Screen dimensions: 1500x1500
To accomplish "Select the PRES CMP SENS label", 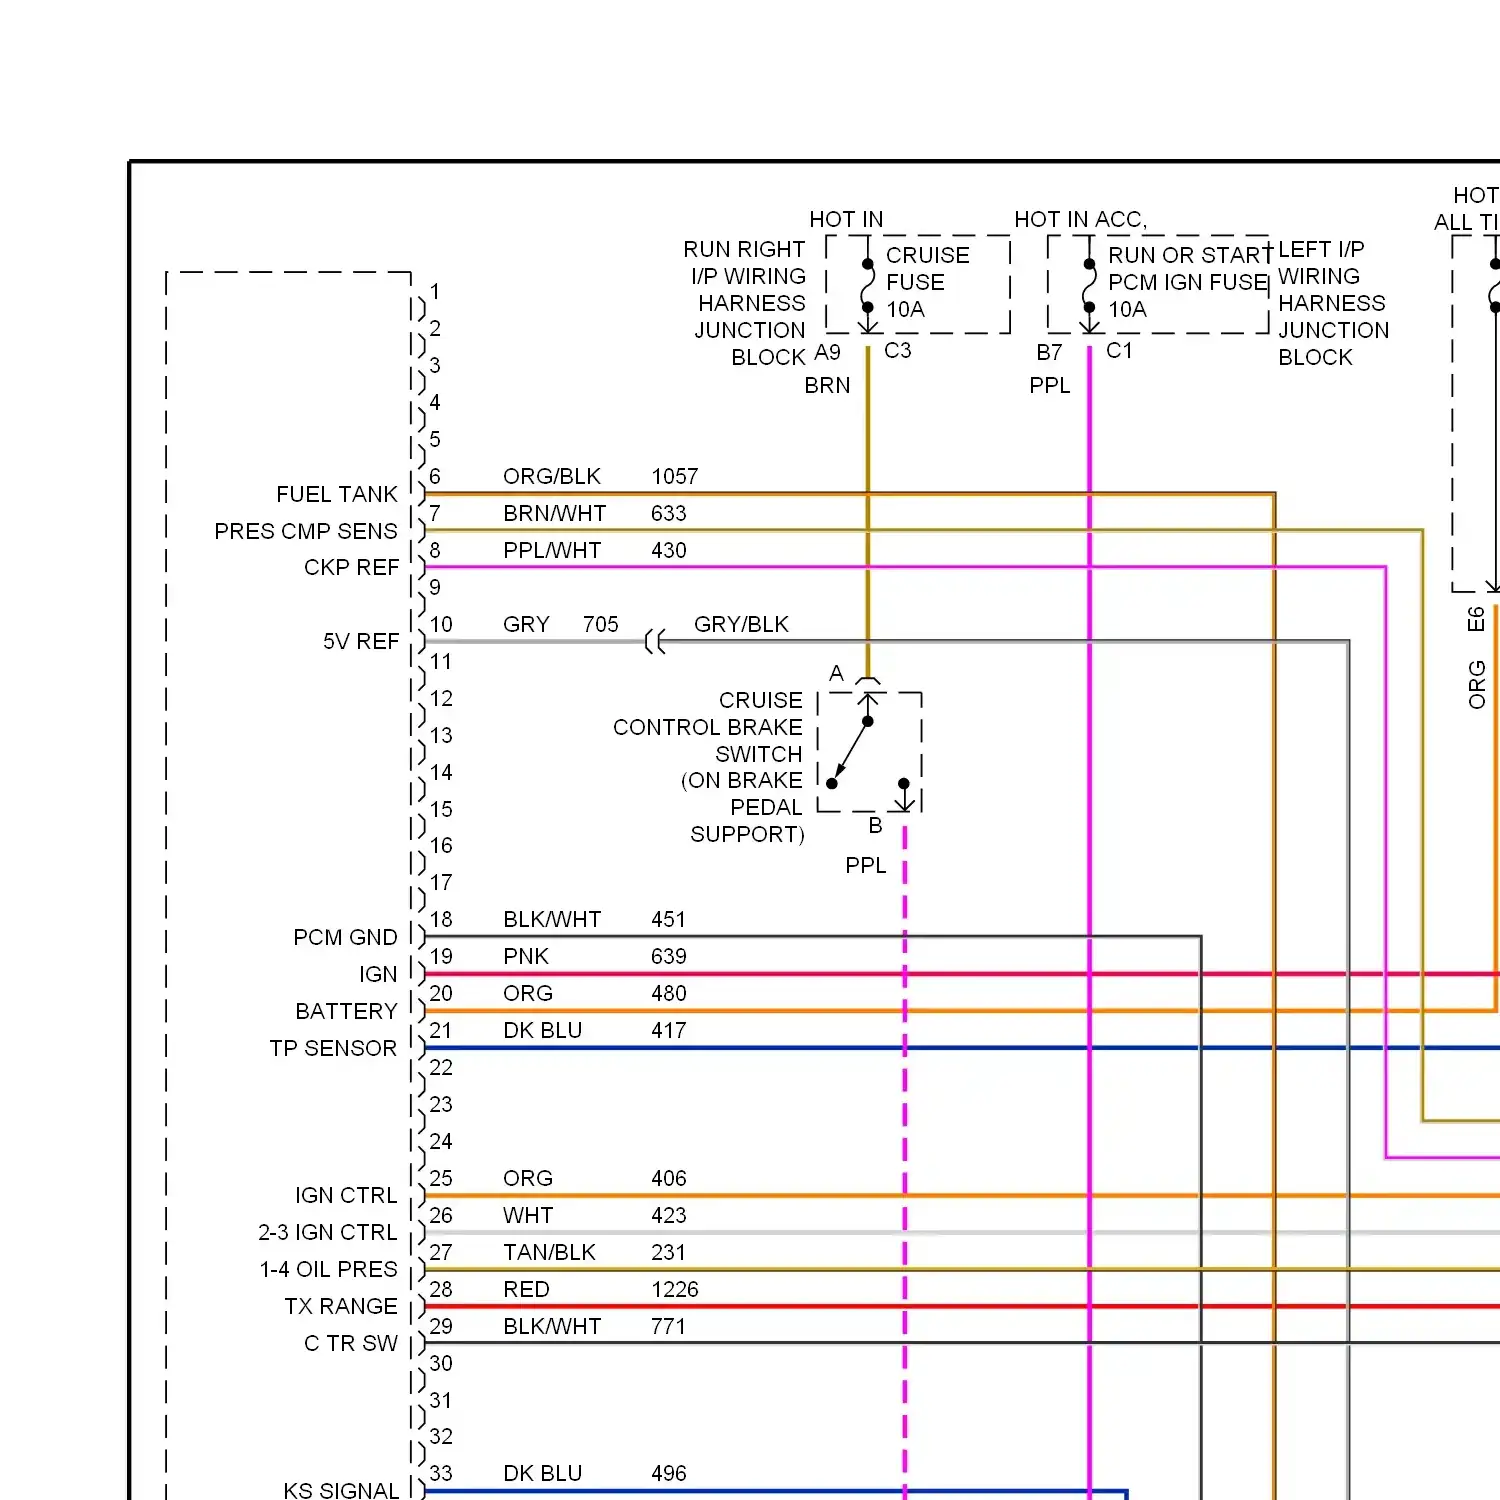I will pos(306,531).
